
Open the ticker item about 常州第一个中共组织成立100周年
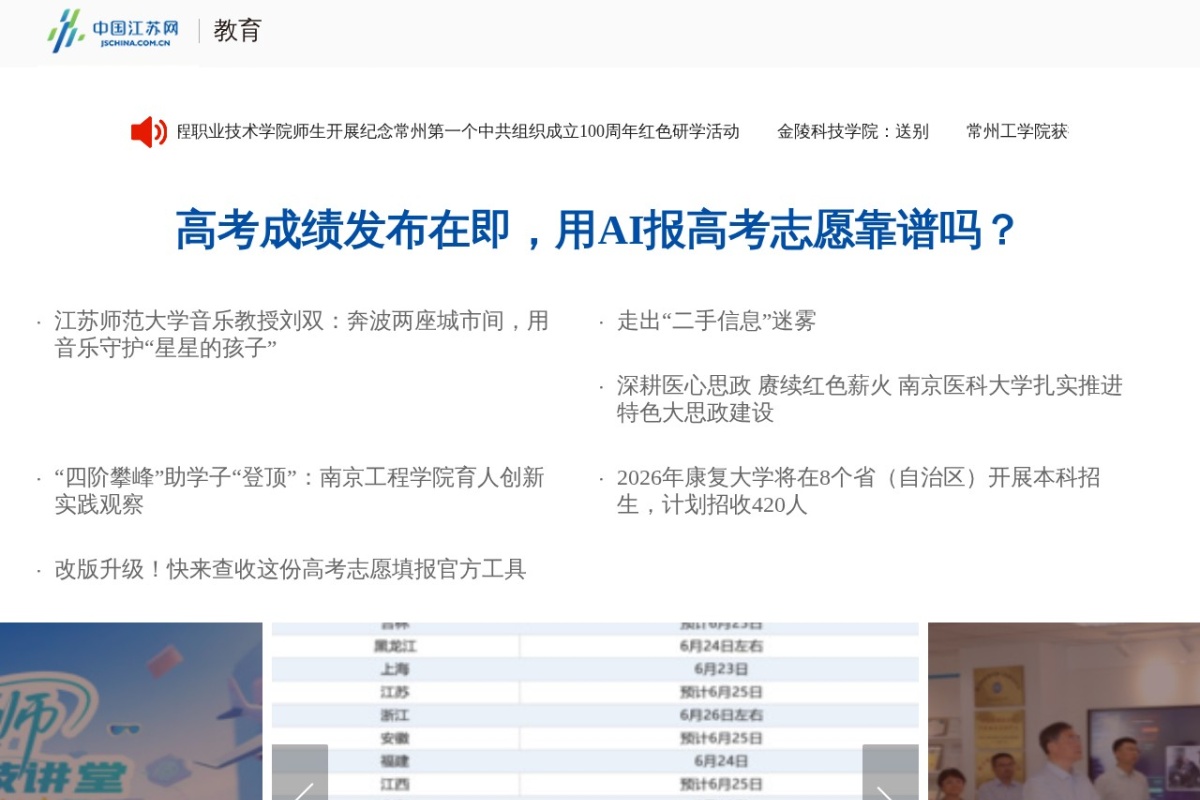(458, 131)
